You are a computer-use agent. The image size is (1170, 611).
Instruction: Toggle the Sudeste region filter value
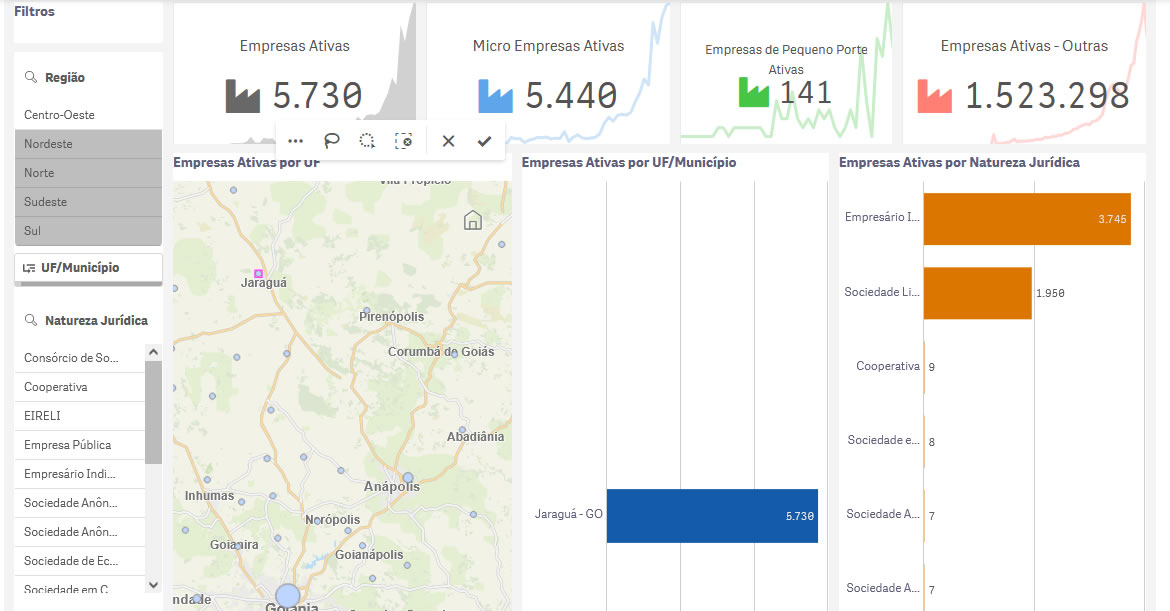click(x=88, y=202)
